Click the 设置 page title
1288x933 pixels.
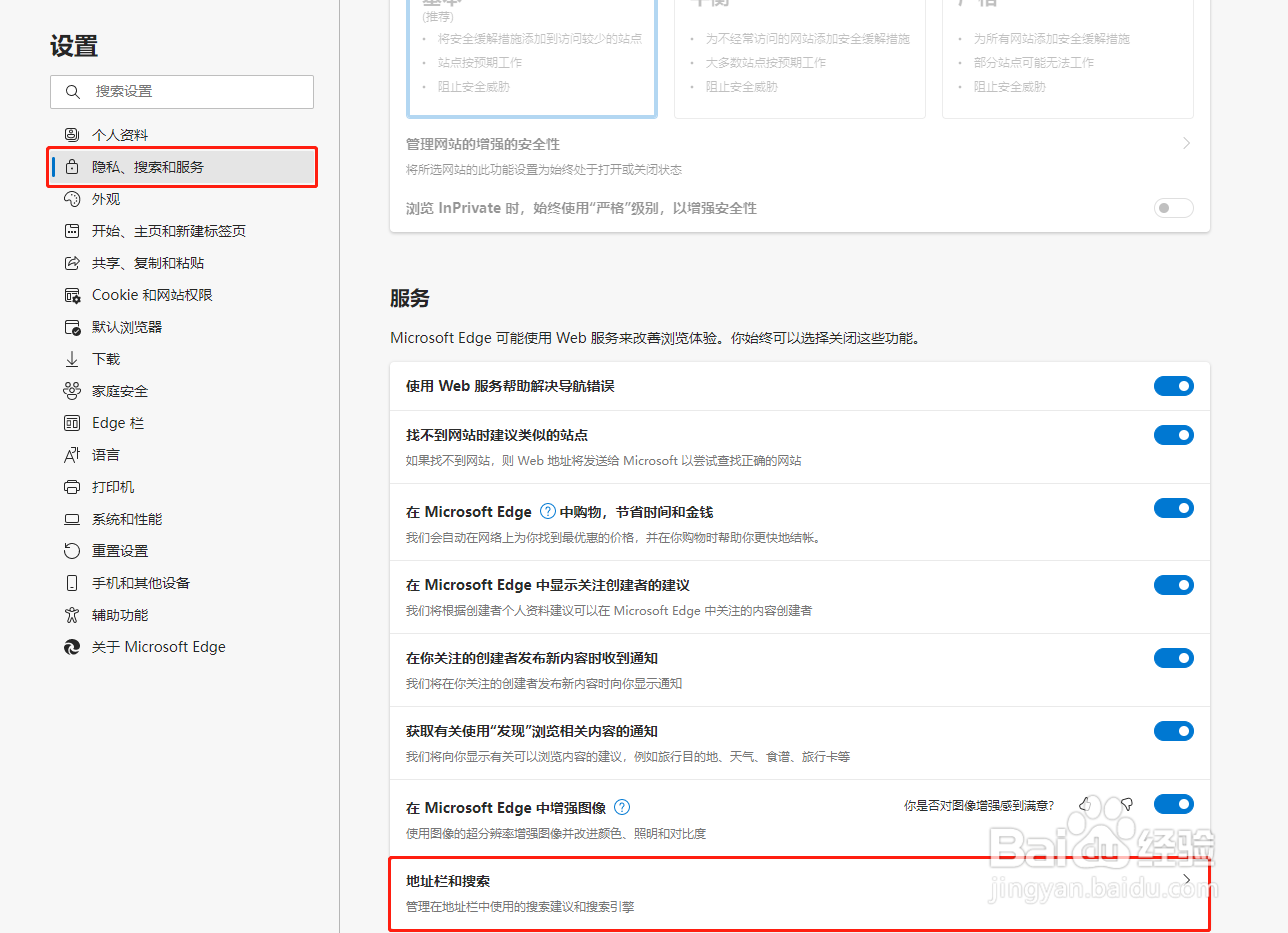pos(74,46)
